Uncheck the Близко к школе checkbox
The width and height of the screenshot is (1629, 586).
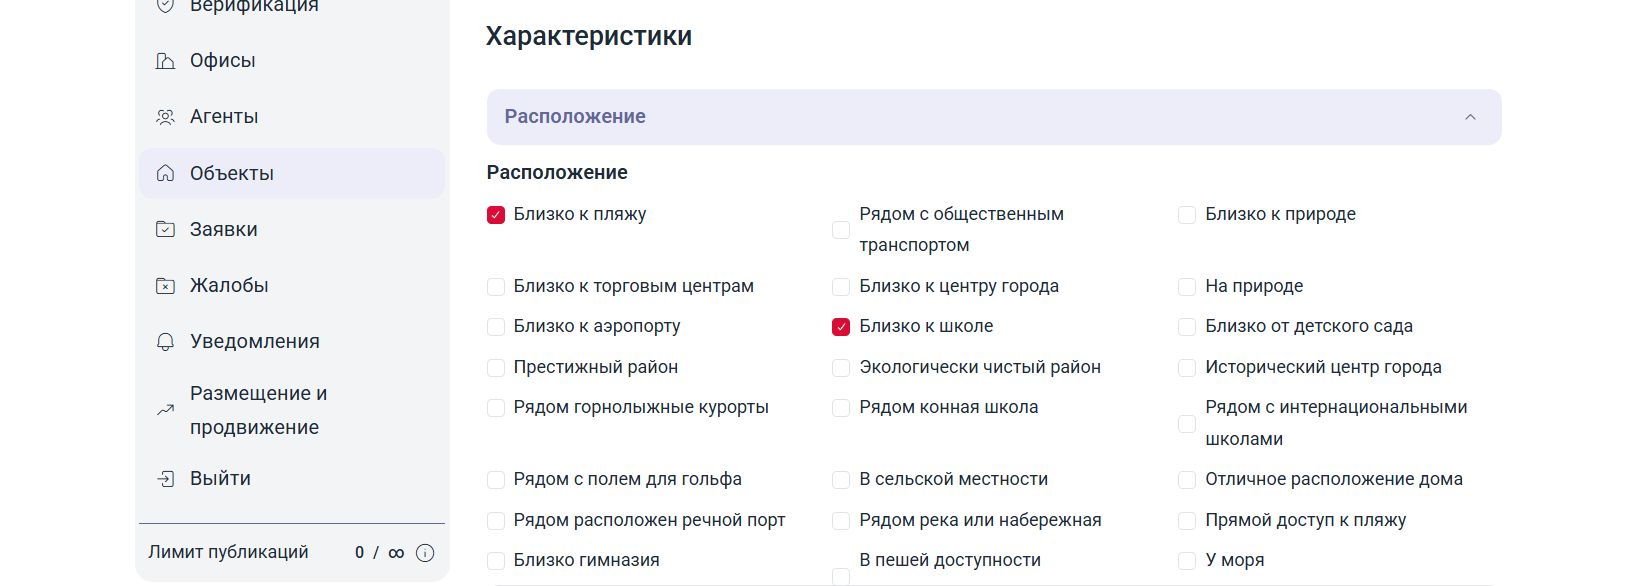(x=841, y=327)
